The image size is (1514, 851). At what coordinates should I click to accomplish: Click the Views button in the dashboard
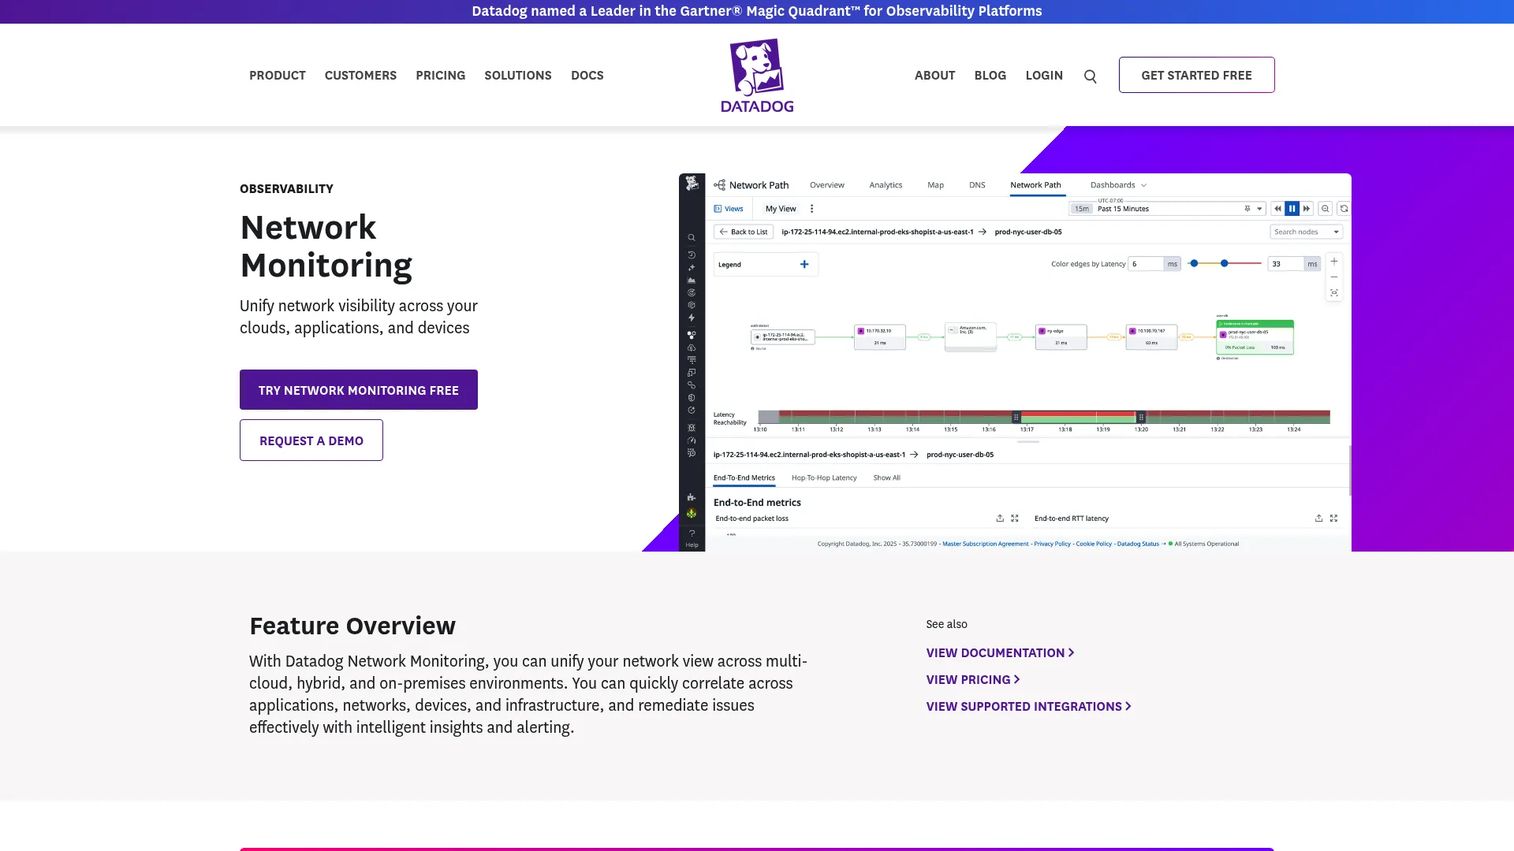[x=729, y=209]
